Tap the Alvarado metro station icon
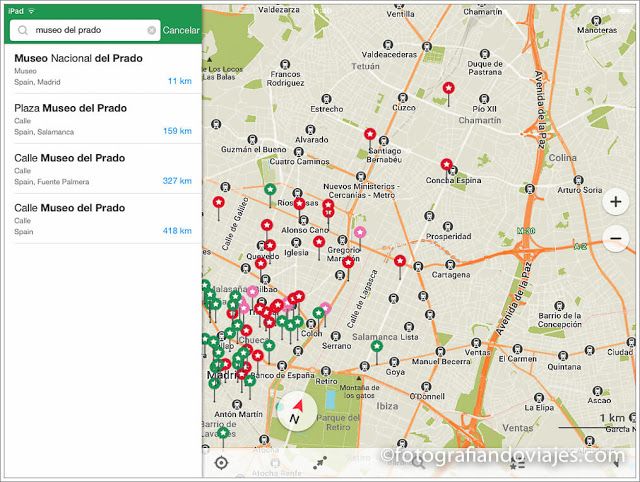The height and width of the screenshot is (482, 640). click(311, 130)
